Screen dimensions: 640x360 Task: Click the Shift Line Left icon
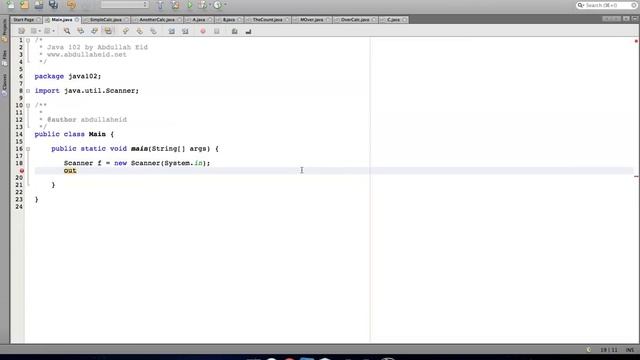(171, 31)
